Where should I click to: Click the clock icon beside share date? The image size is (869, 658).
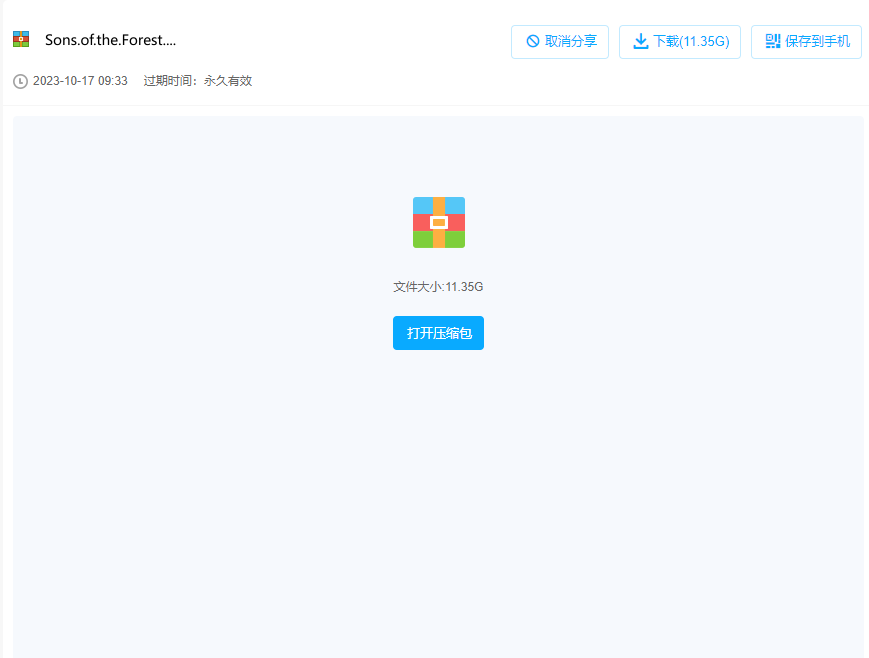[x=21, y=81]
